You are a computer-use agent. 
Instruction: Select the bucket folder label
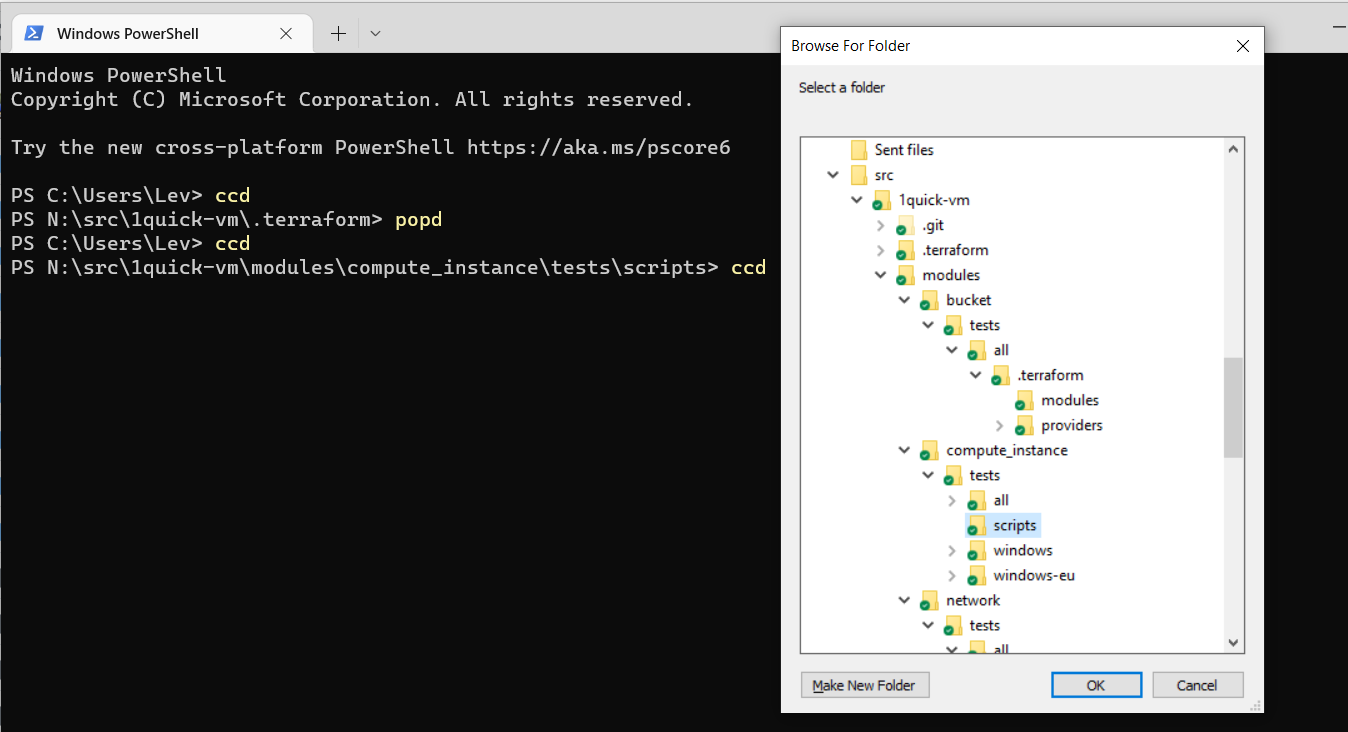click(x=969, y=300)
